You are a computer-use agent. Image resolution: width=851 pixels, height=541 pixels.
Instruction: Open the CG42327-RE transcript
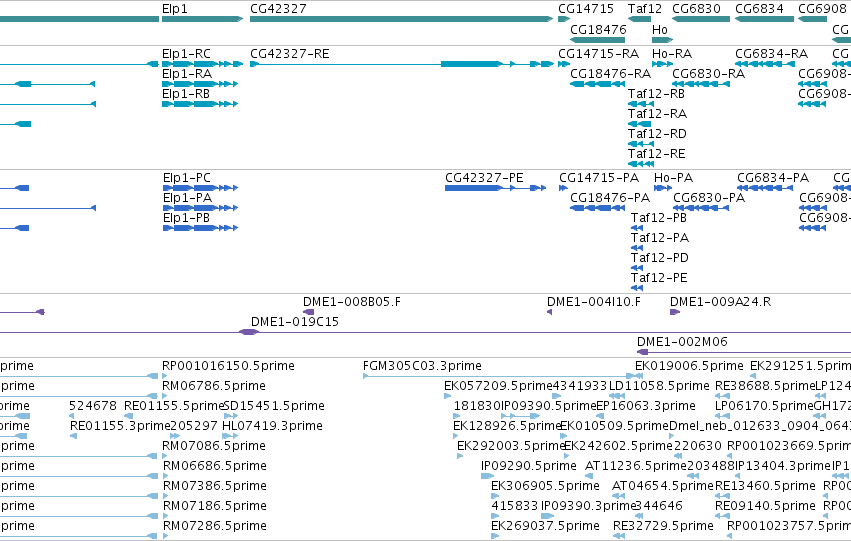(x=401, y=64)
